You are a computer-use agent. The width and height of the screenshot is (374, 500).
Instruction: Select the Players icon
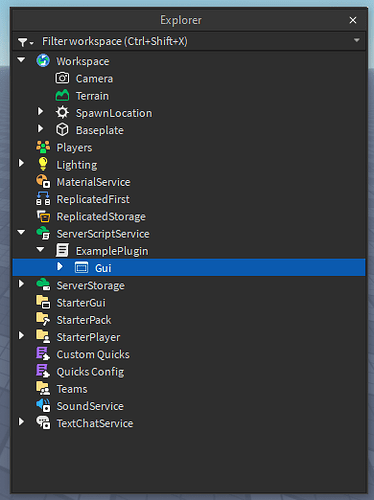pos(43,147)
